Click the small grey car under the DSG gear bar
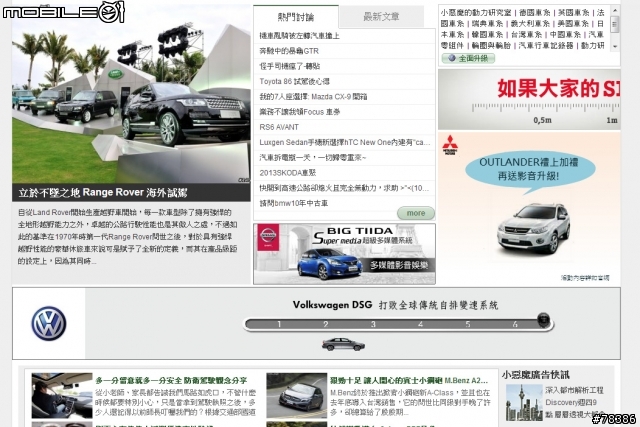This screenshot has width=640, height=427. click(x=343, y=344)
